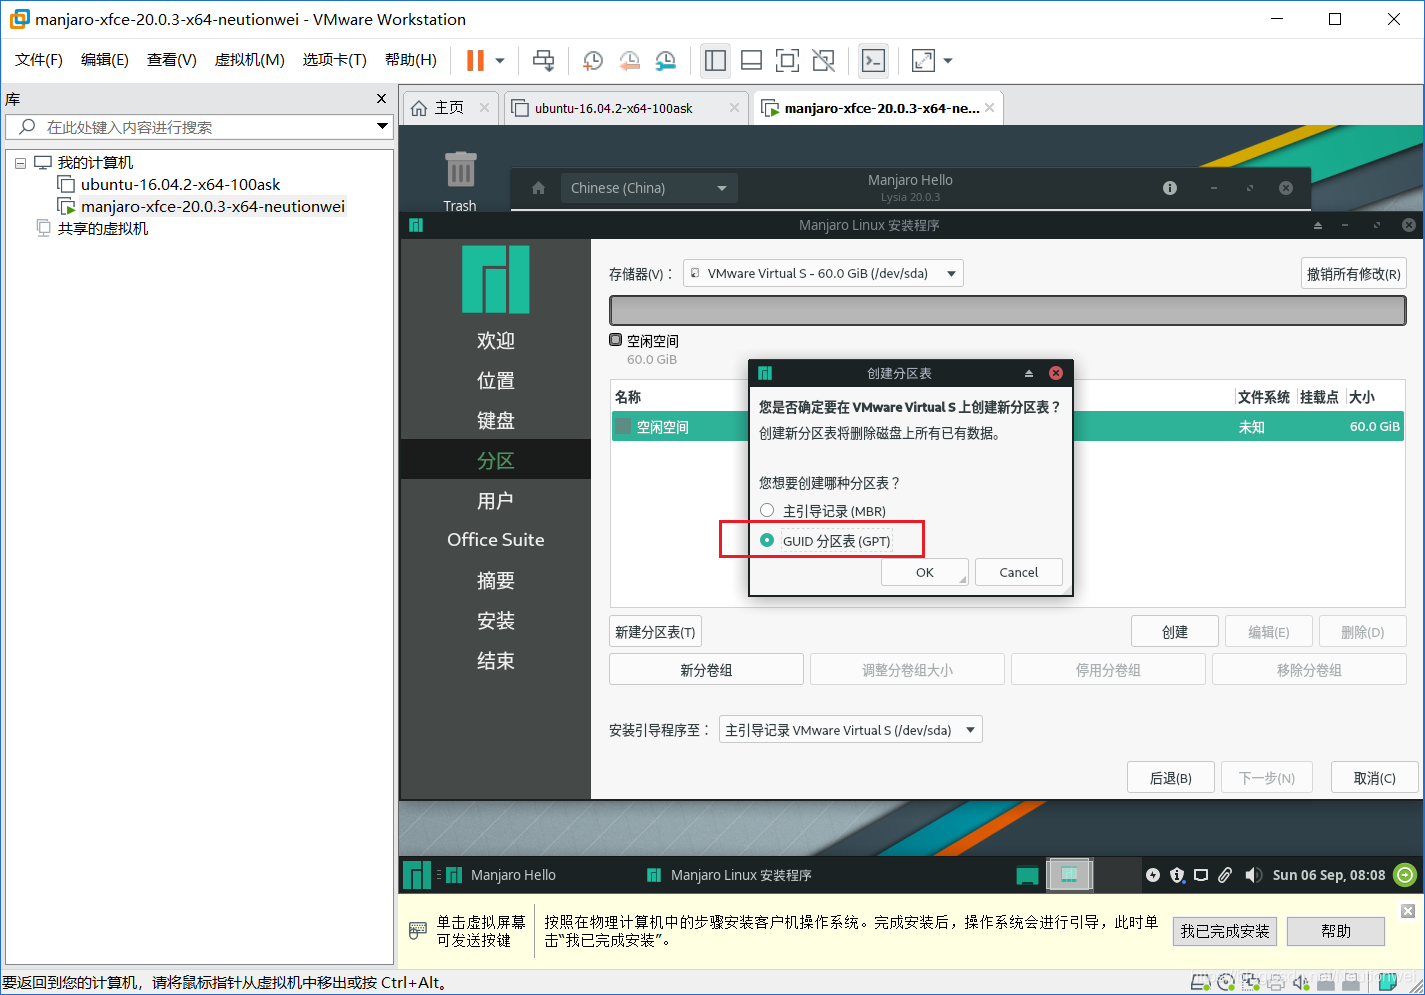Click the Revert to Snapshot icon

[629, 61]
